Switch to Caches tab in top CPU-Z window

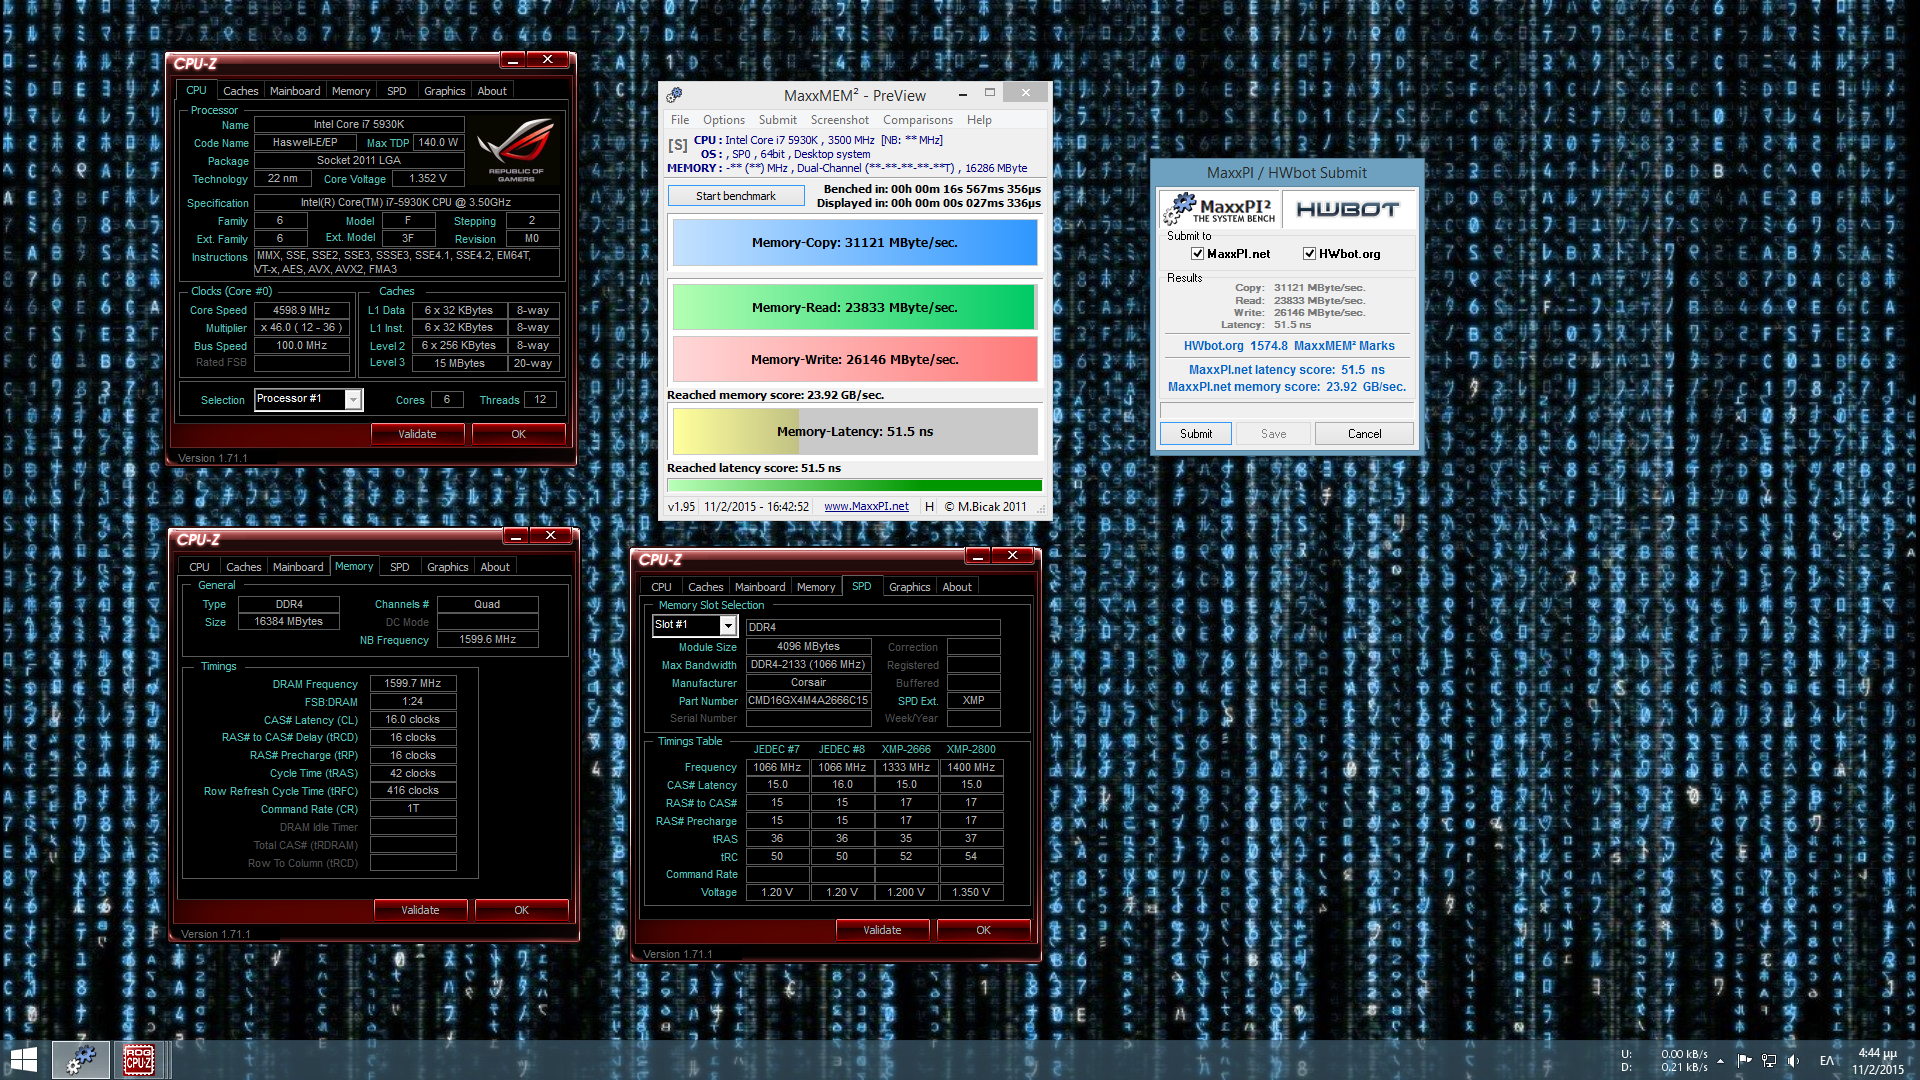(240, 91)
